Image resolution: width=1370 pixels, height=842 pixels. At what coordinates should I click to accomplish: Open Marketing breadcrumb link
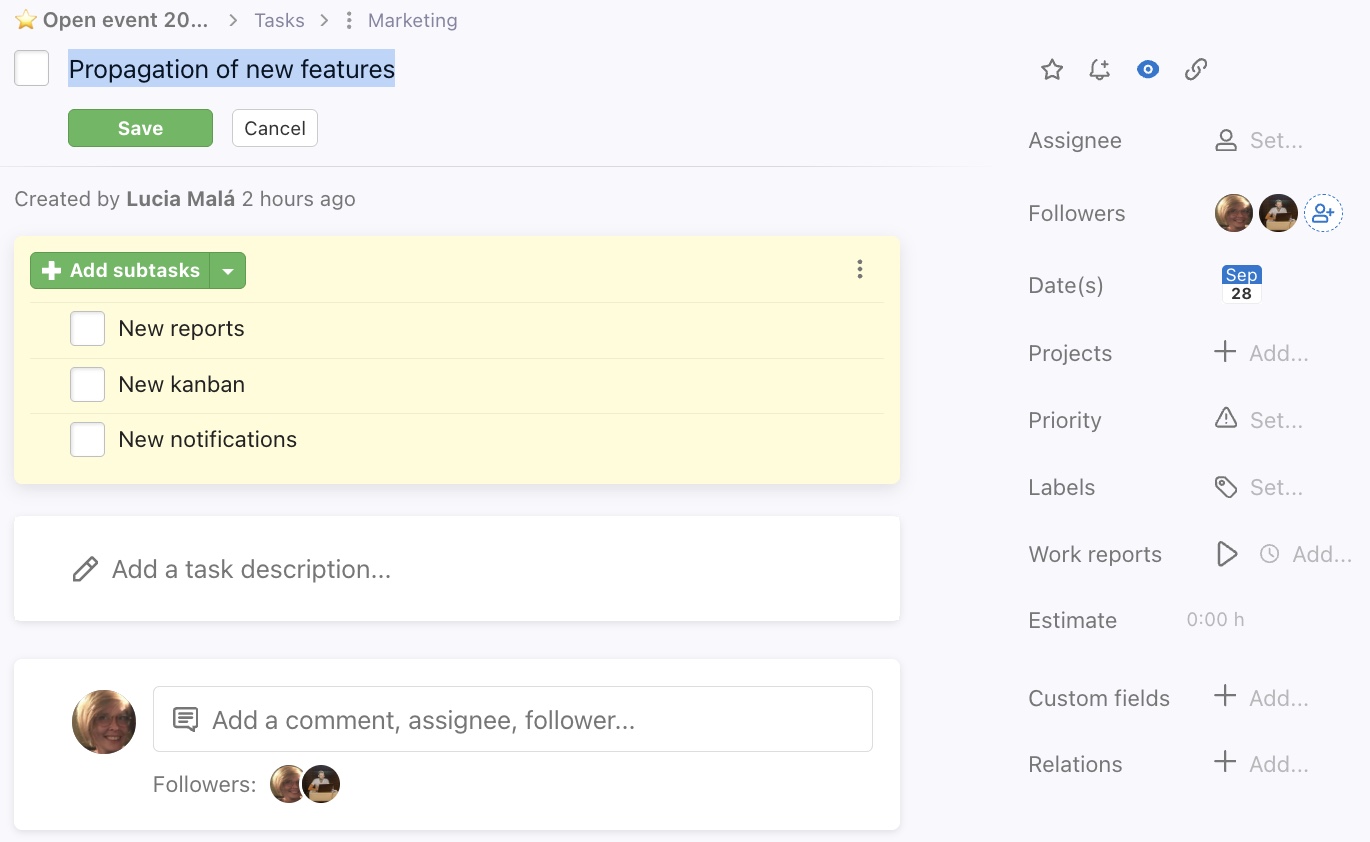[x=413, y=20]
